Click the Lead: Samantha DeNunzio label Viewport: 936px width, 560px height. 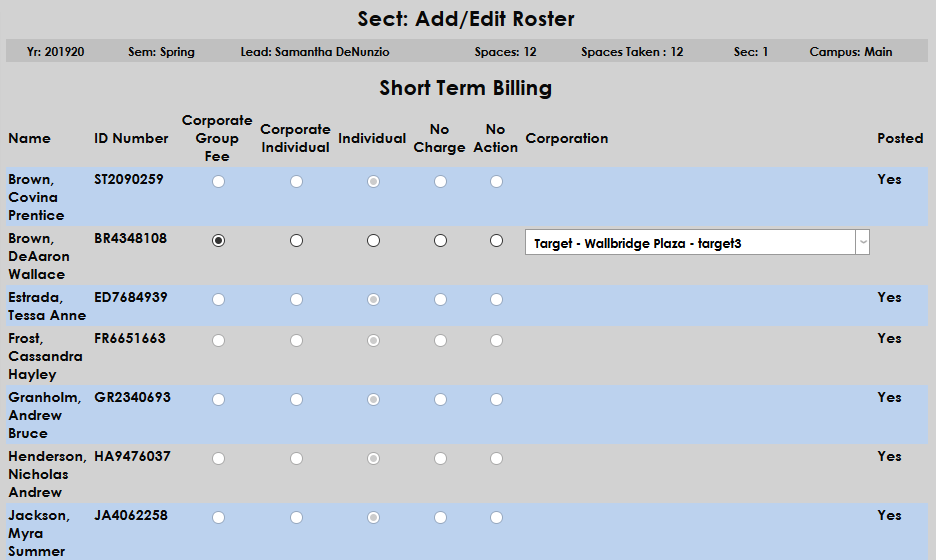point(315,52)
